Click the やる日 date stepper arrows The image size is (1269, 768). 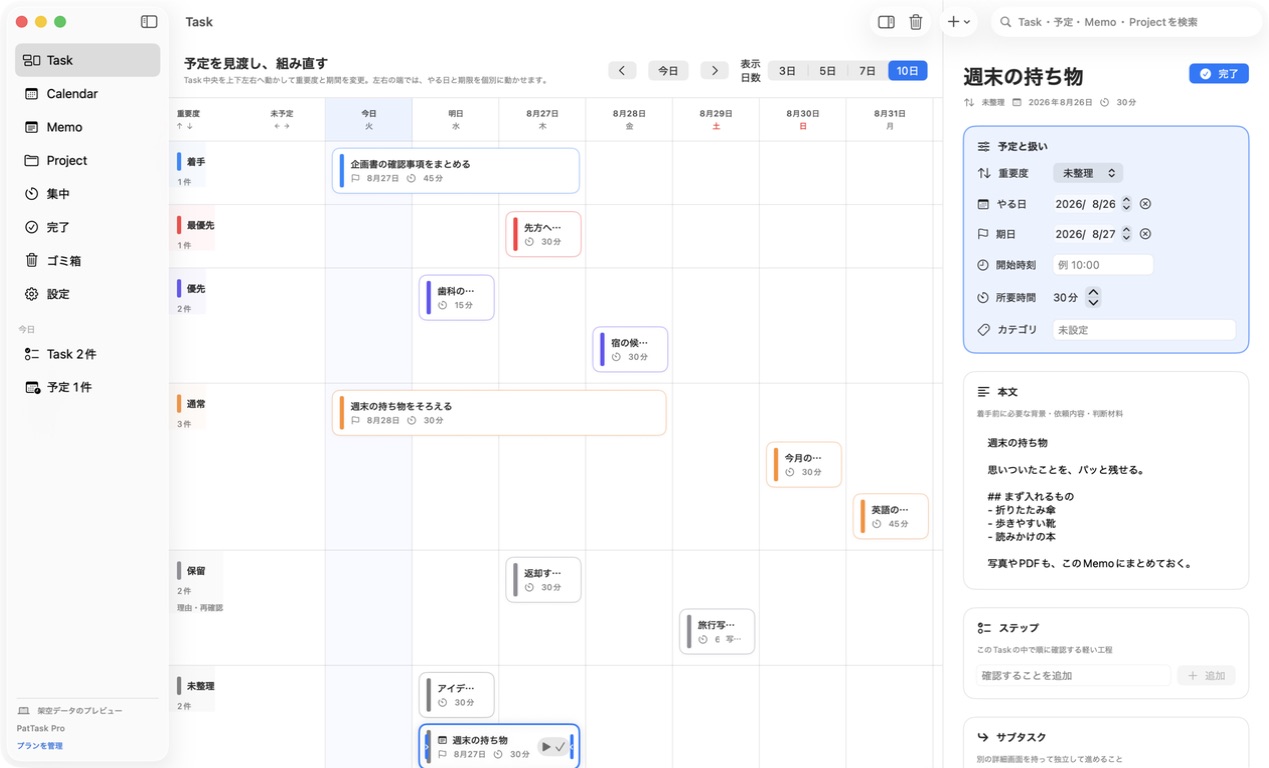tap(1126, 204)
